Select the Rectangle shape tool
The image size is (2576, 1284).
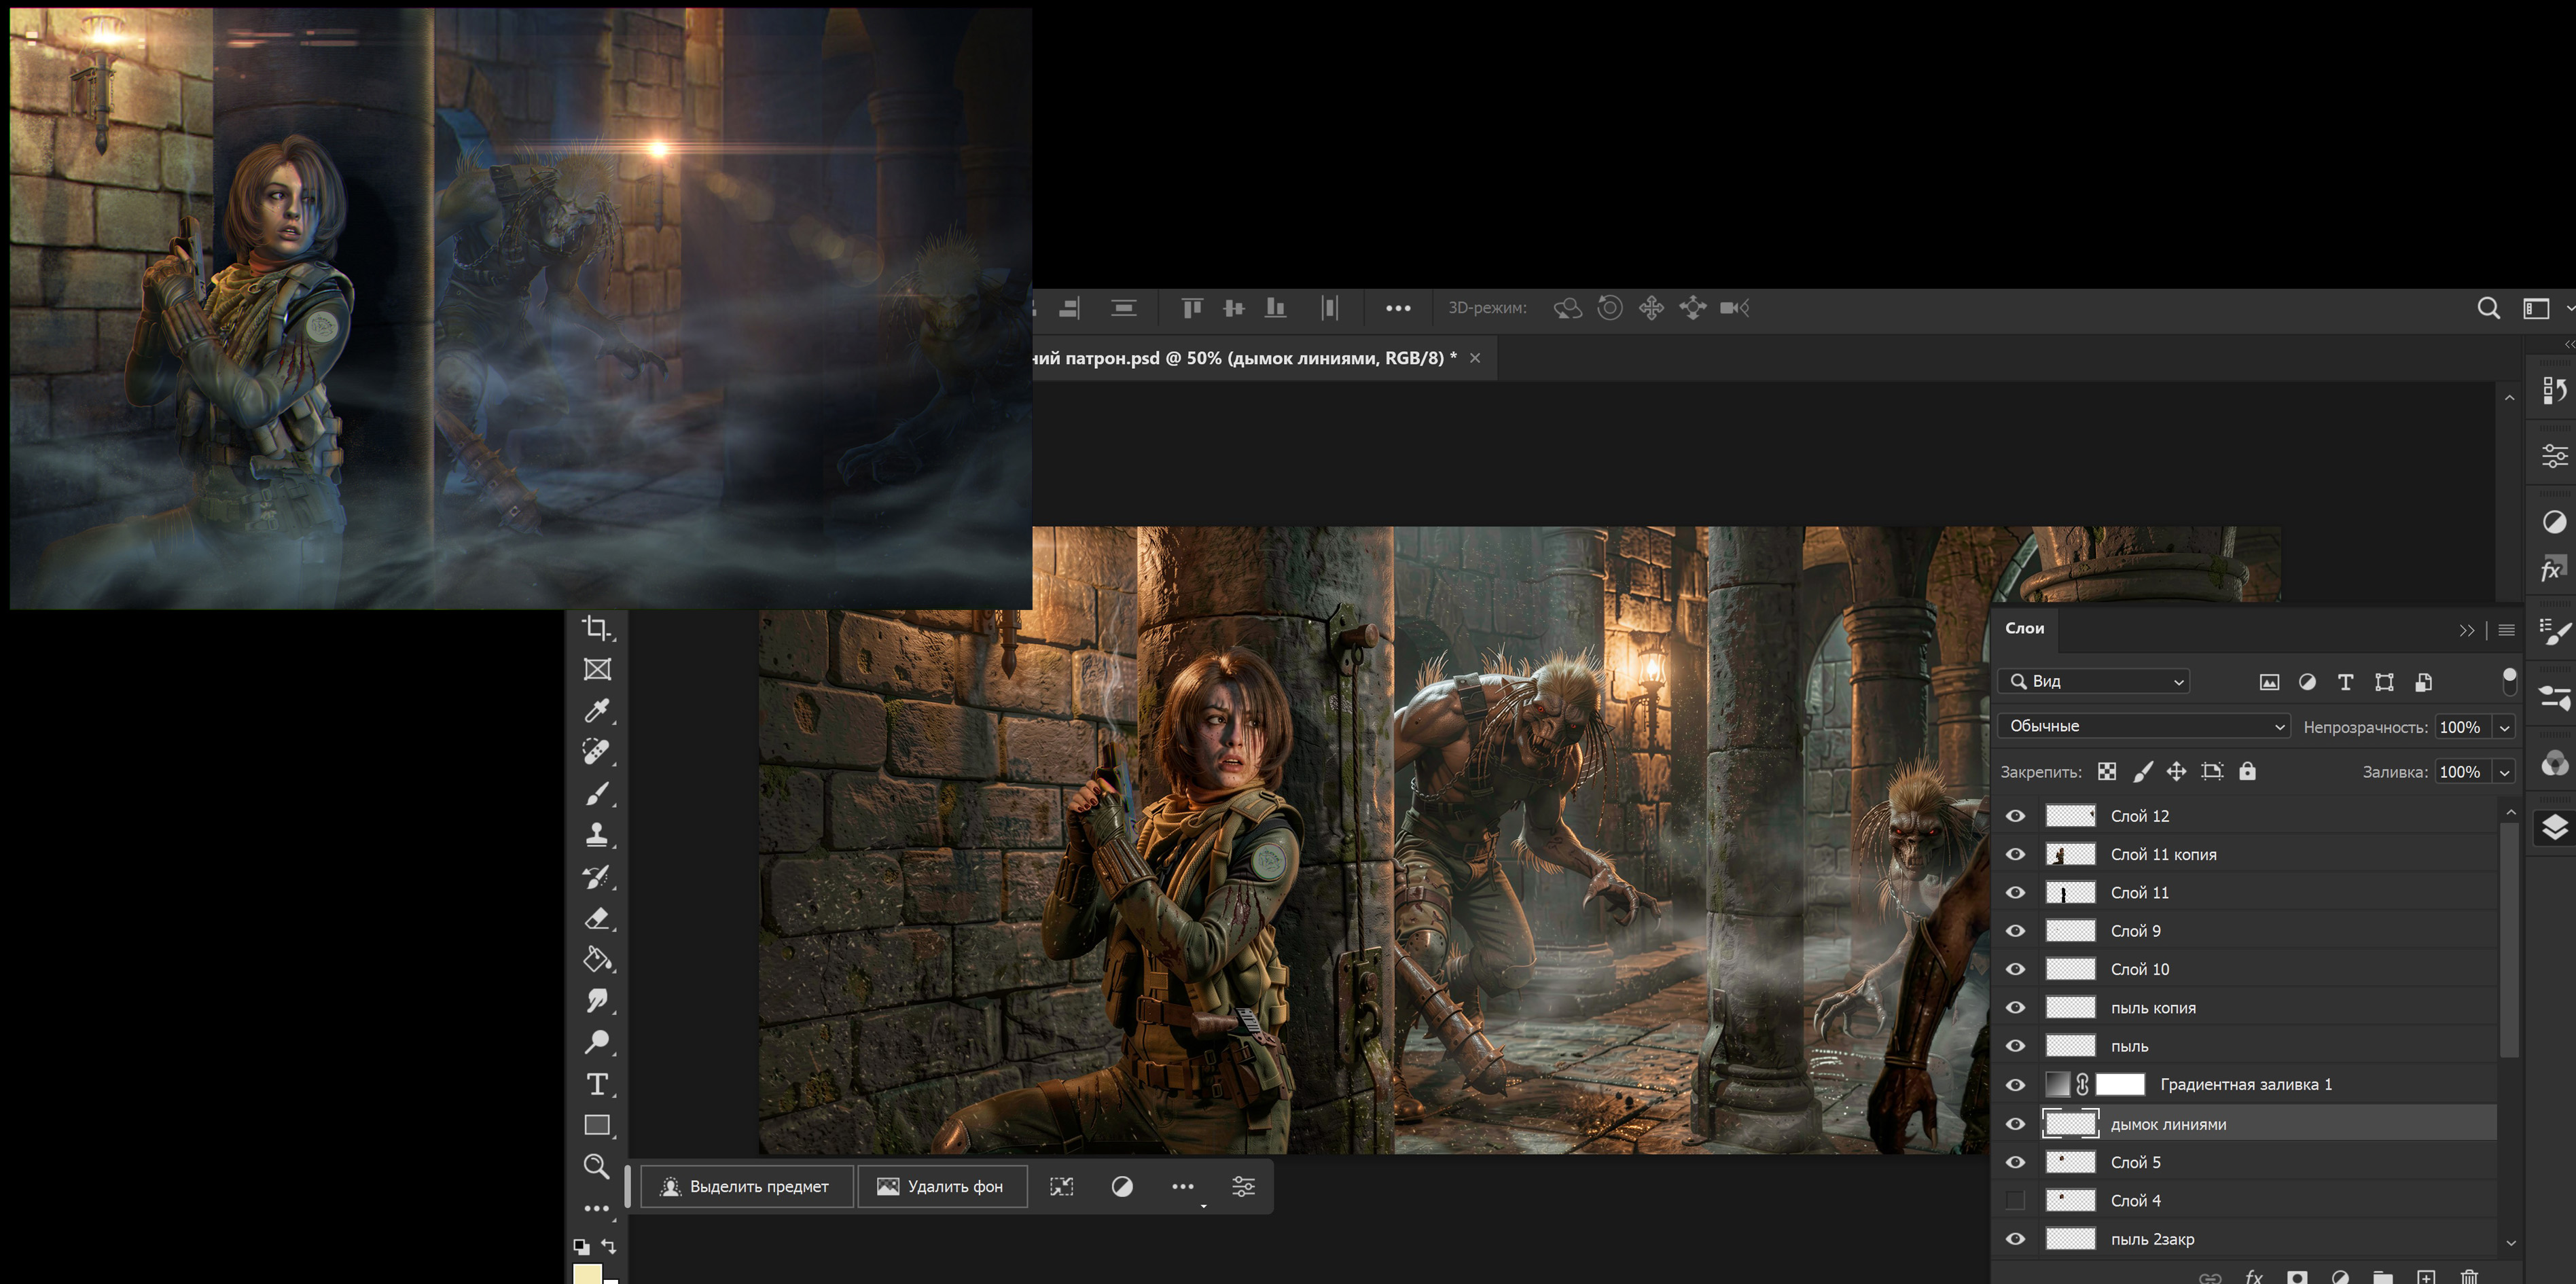click(x=597, y=1125)
